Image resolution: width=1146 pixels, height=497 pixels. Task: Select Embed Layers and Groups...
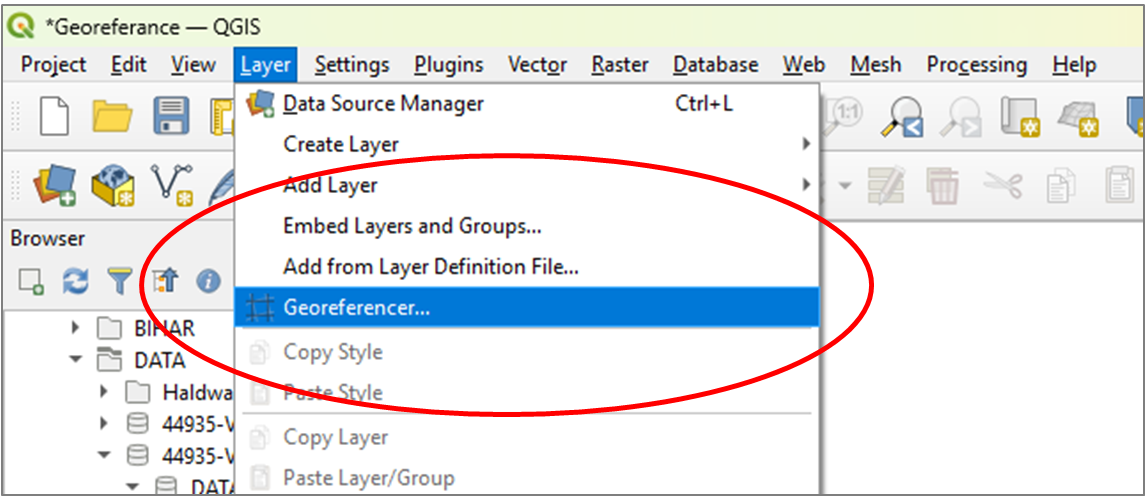pos(527,226)
